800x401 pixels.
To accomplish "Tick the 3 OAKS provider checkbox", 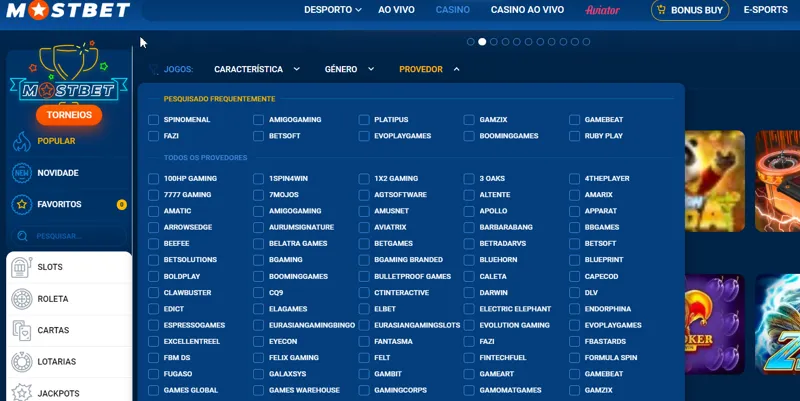I will point(470,179).
